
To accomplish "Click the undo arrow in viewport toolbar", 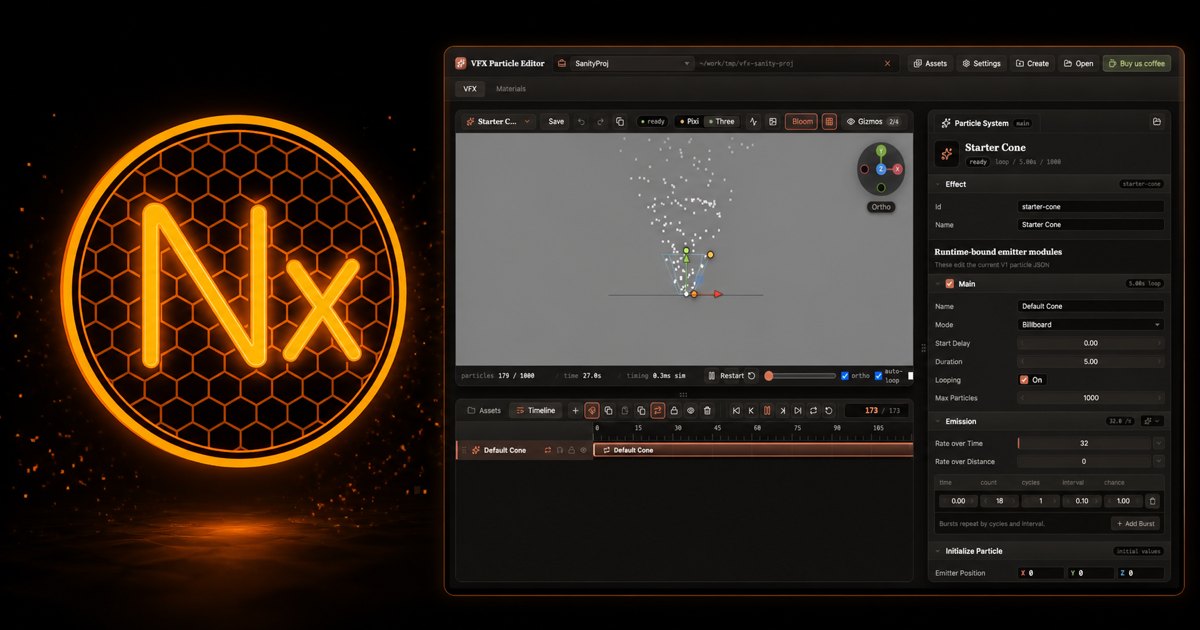I will click(x=581, y=121).
